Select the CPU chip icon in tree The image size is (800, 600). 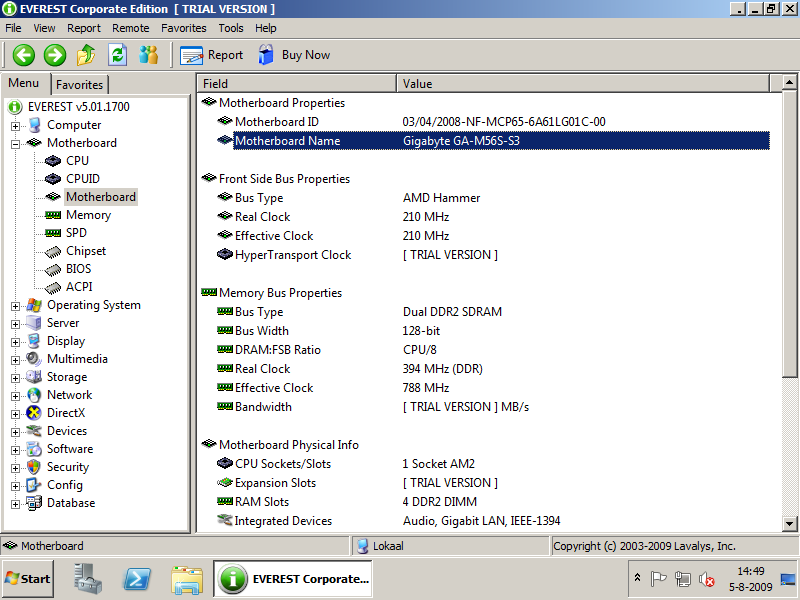(53, 161)
